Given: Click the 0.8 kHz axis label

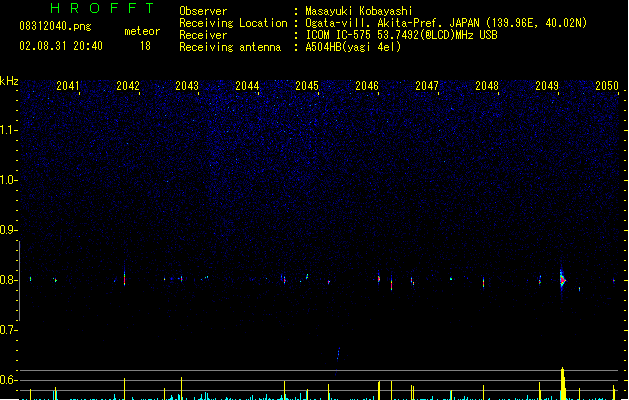Looking at the screenshot, I should click(x=7, y=280).
